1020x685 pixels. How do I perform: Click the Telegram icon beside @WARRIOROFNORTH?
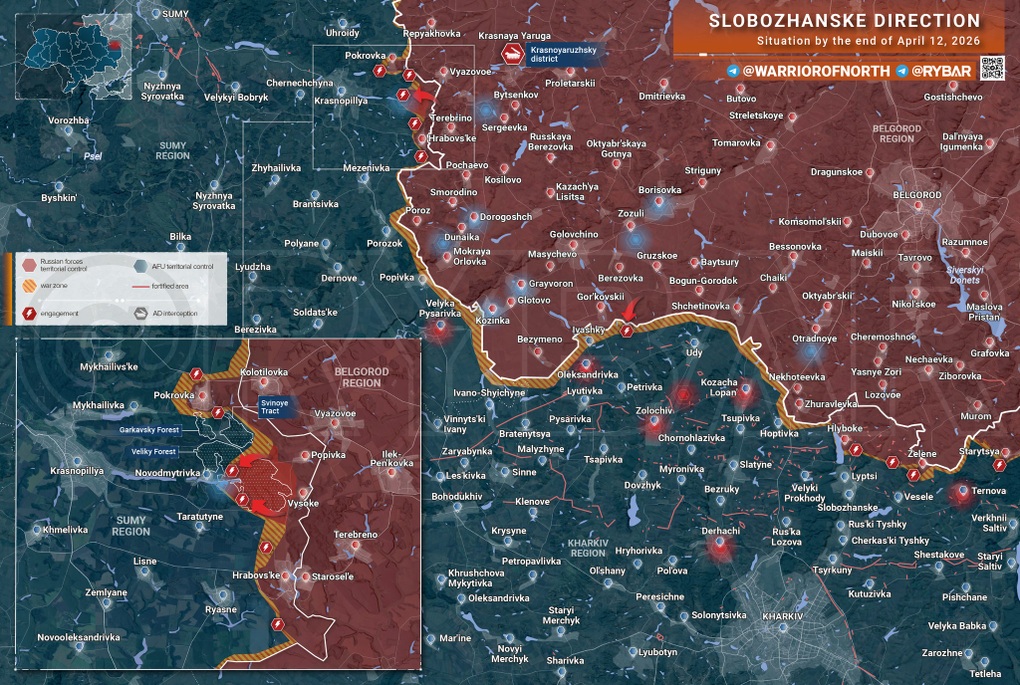(733, 71)
